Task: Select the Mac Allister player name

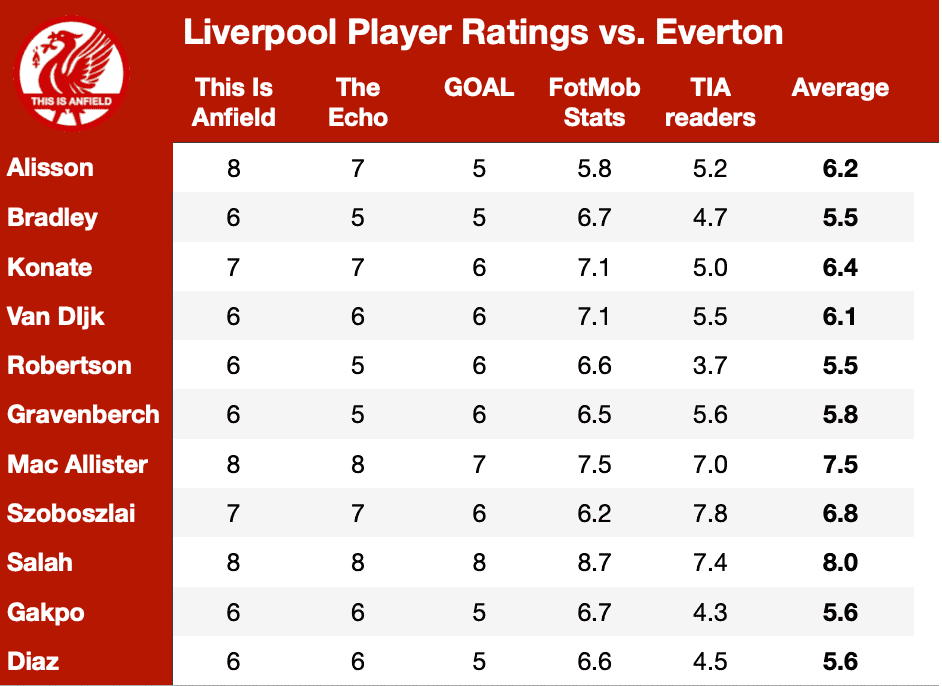Action: (77, 464)
